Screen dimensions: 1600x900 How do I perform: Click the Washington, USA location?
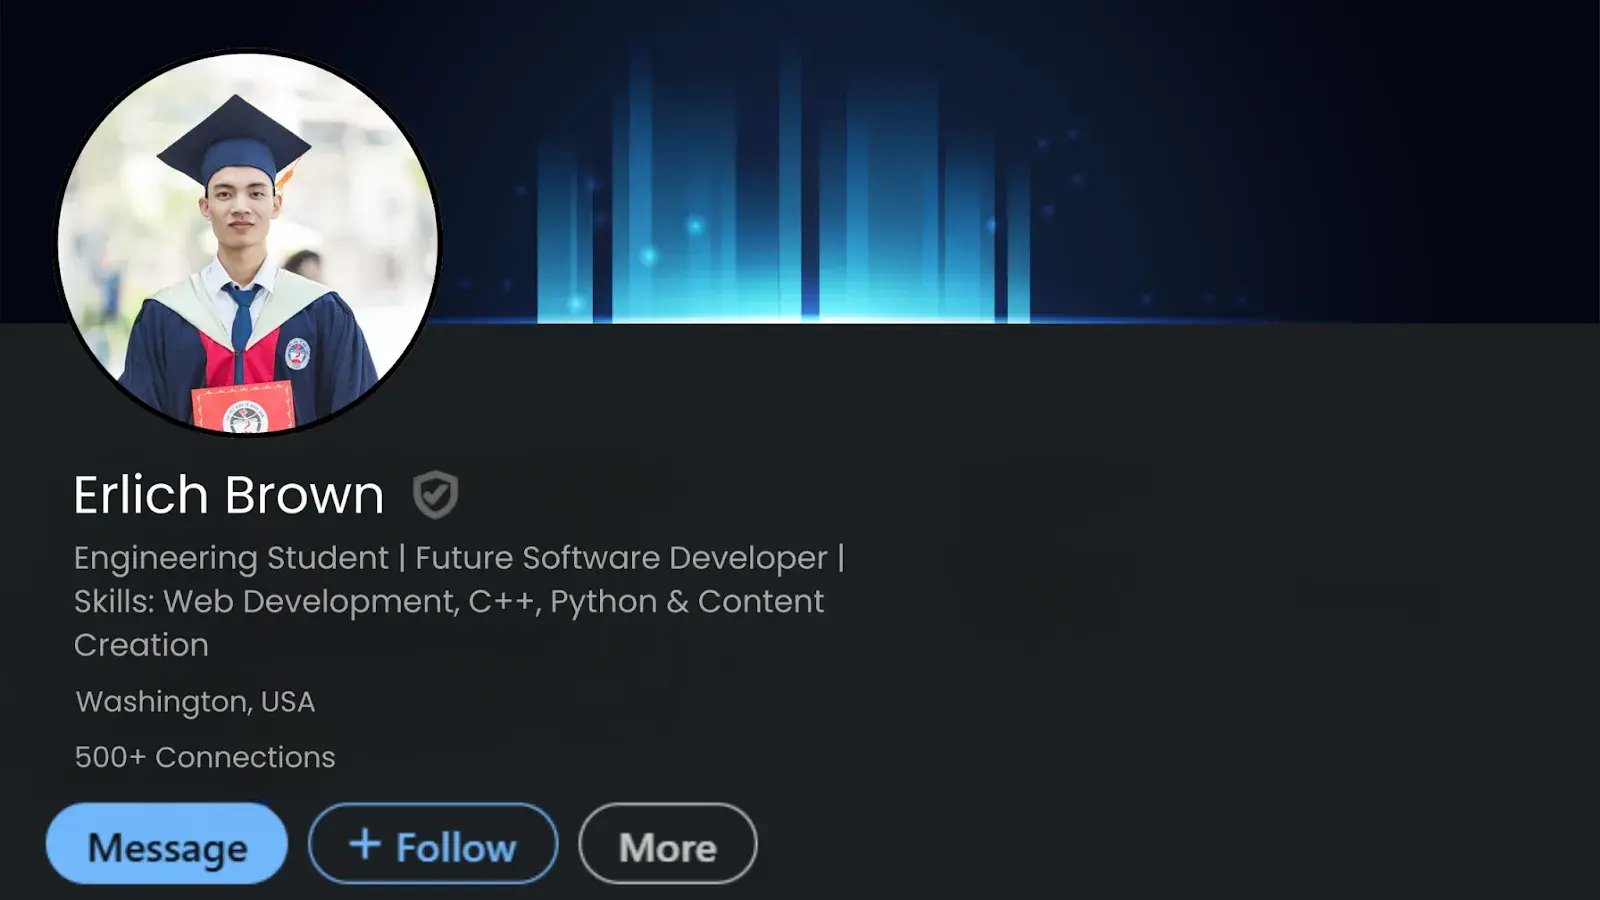pyautogui.click(x=195, y=702)
